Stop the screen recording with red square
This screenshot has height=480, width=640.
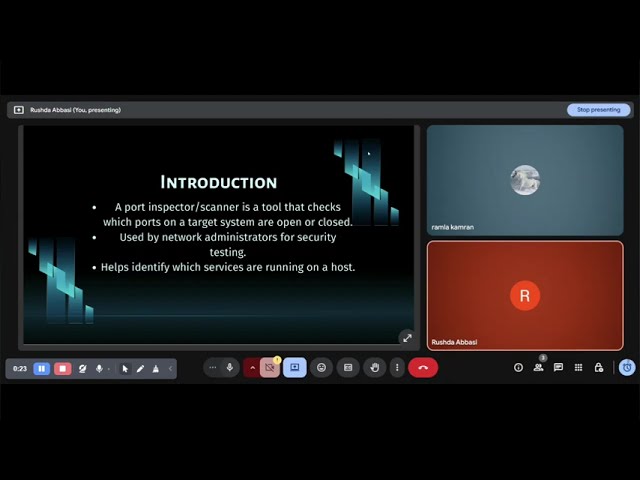[x=62, y=369]
